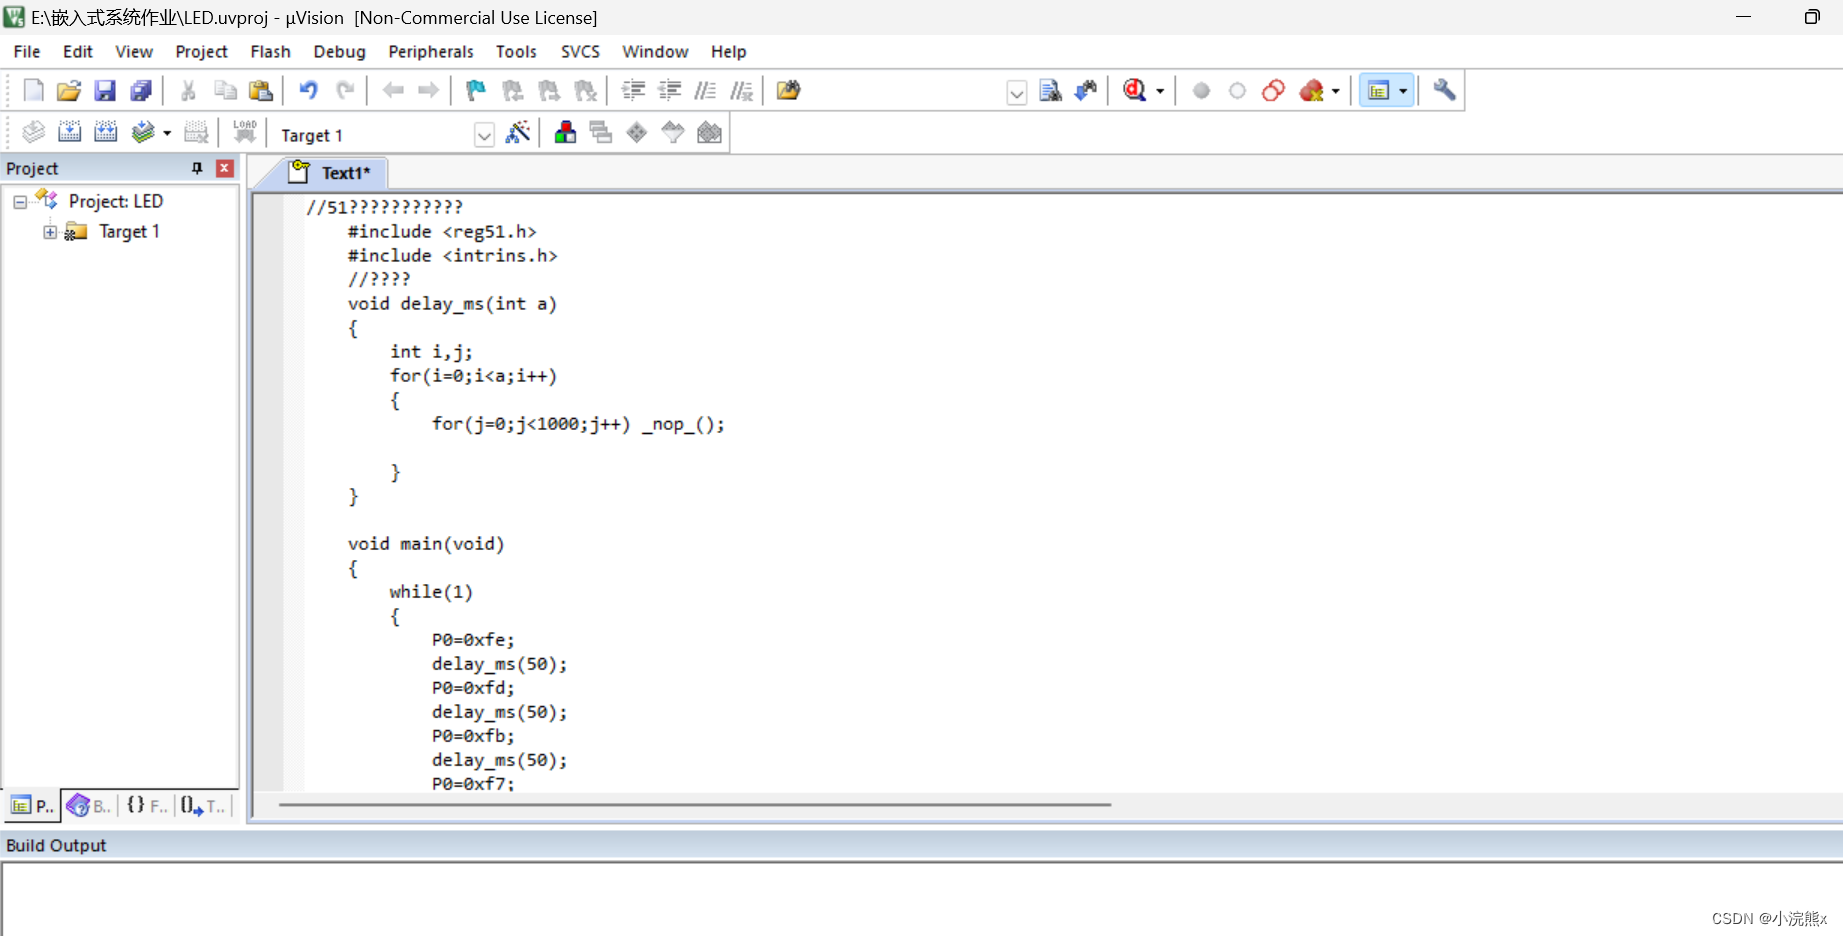Open the Edit menu
This screenshot has height=936, width=1843.
coord(78,52)
